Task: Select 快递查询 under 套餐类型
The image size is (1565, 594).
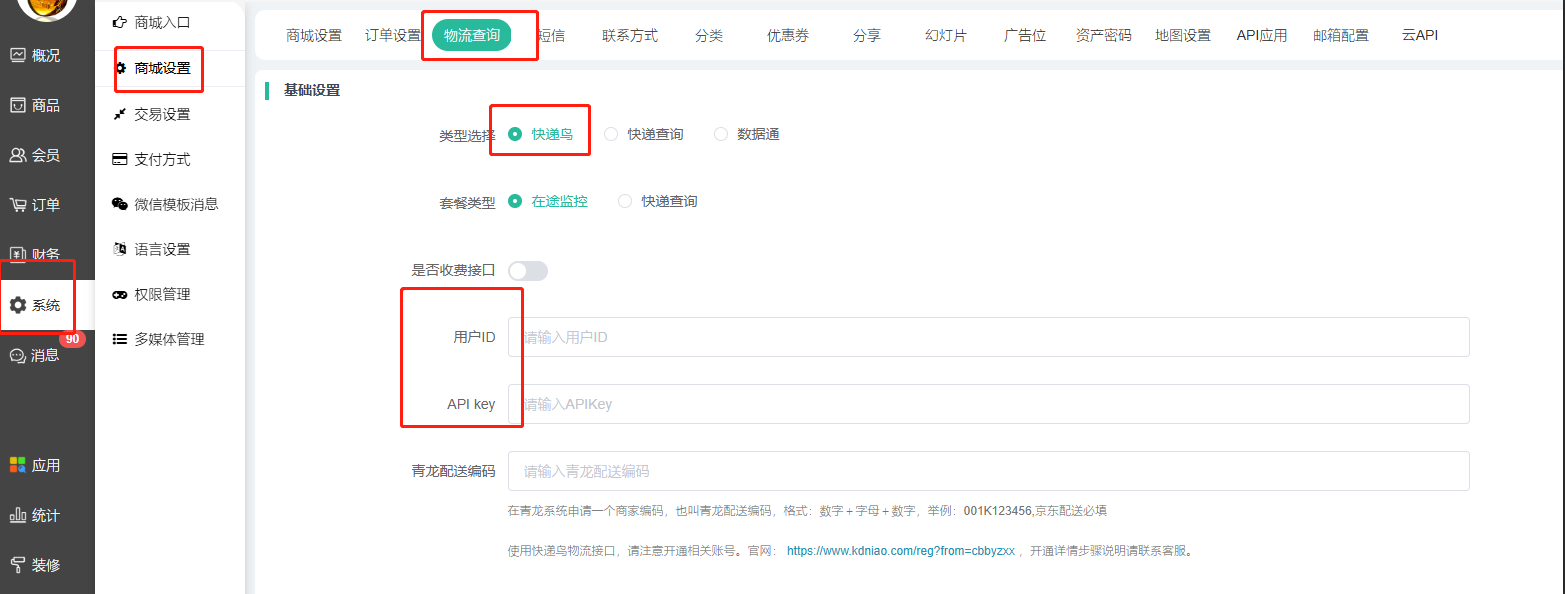Action: (x=625, y=201)
